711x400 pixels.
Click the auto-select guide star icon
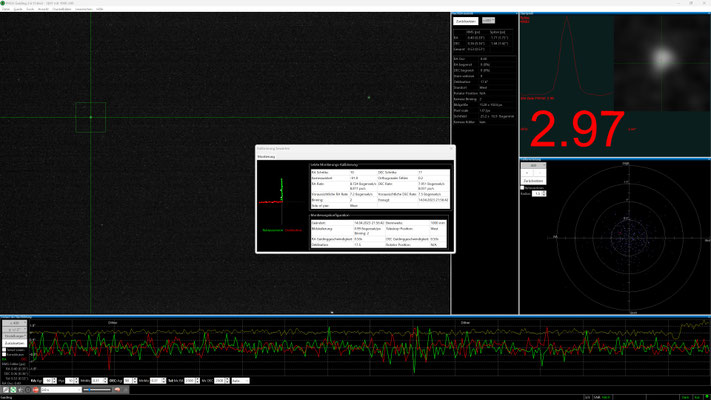pos(21,390)
